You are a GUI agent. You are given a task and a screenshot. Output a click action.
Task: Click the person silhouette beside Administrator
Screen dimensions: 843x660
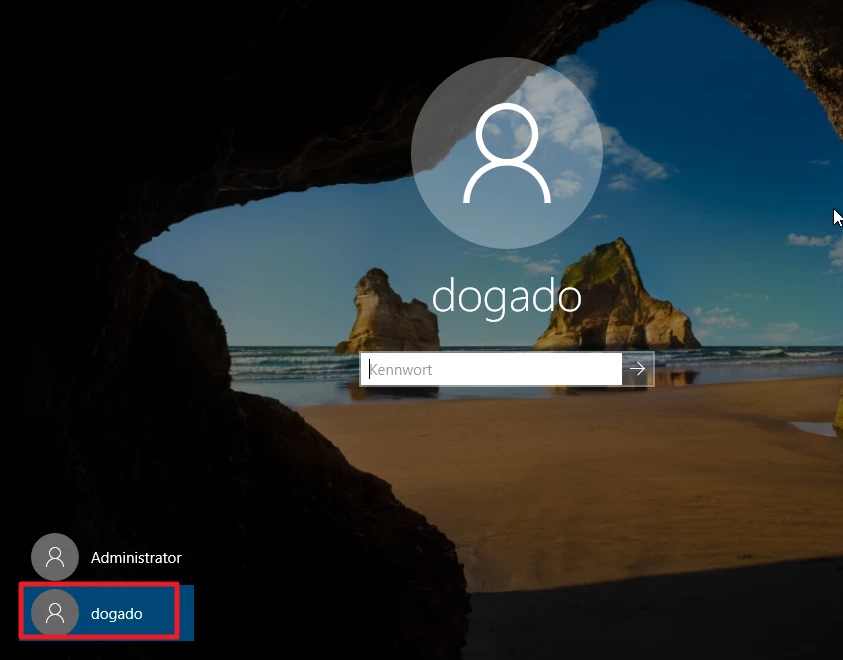tap(54, 555)
